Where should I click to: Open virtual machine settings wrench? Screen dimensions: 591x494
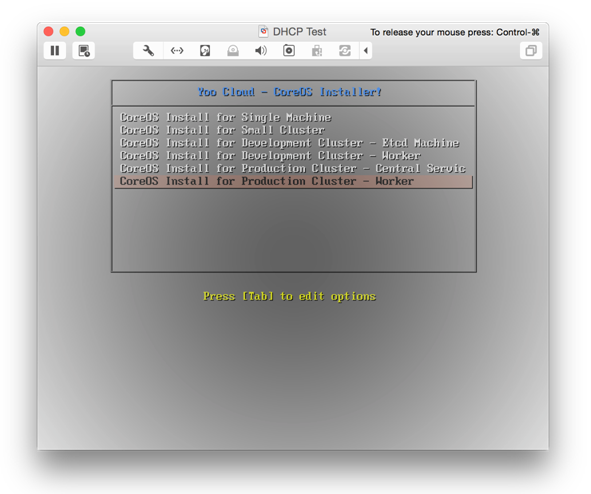tap(149, 50)
